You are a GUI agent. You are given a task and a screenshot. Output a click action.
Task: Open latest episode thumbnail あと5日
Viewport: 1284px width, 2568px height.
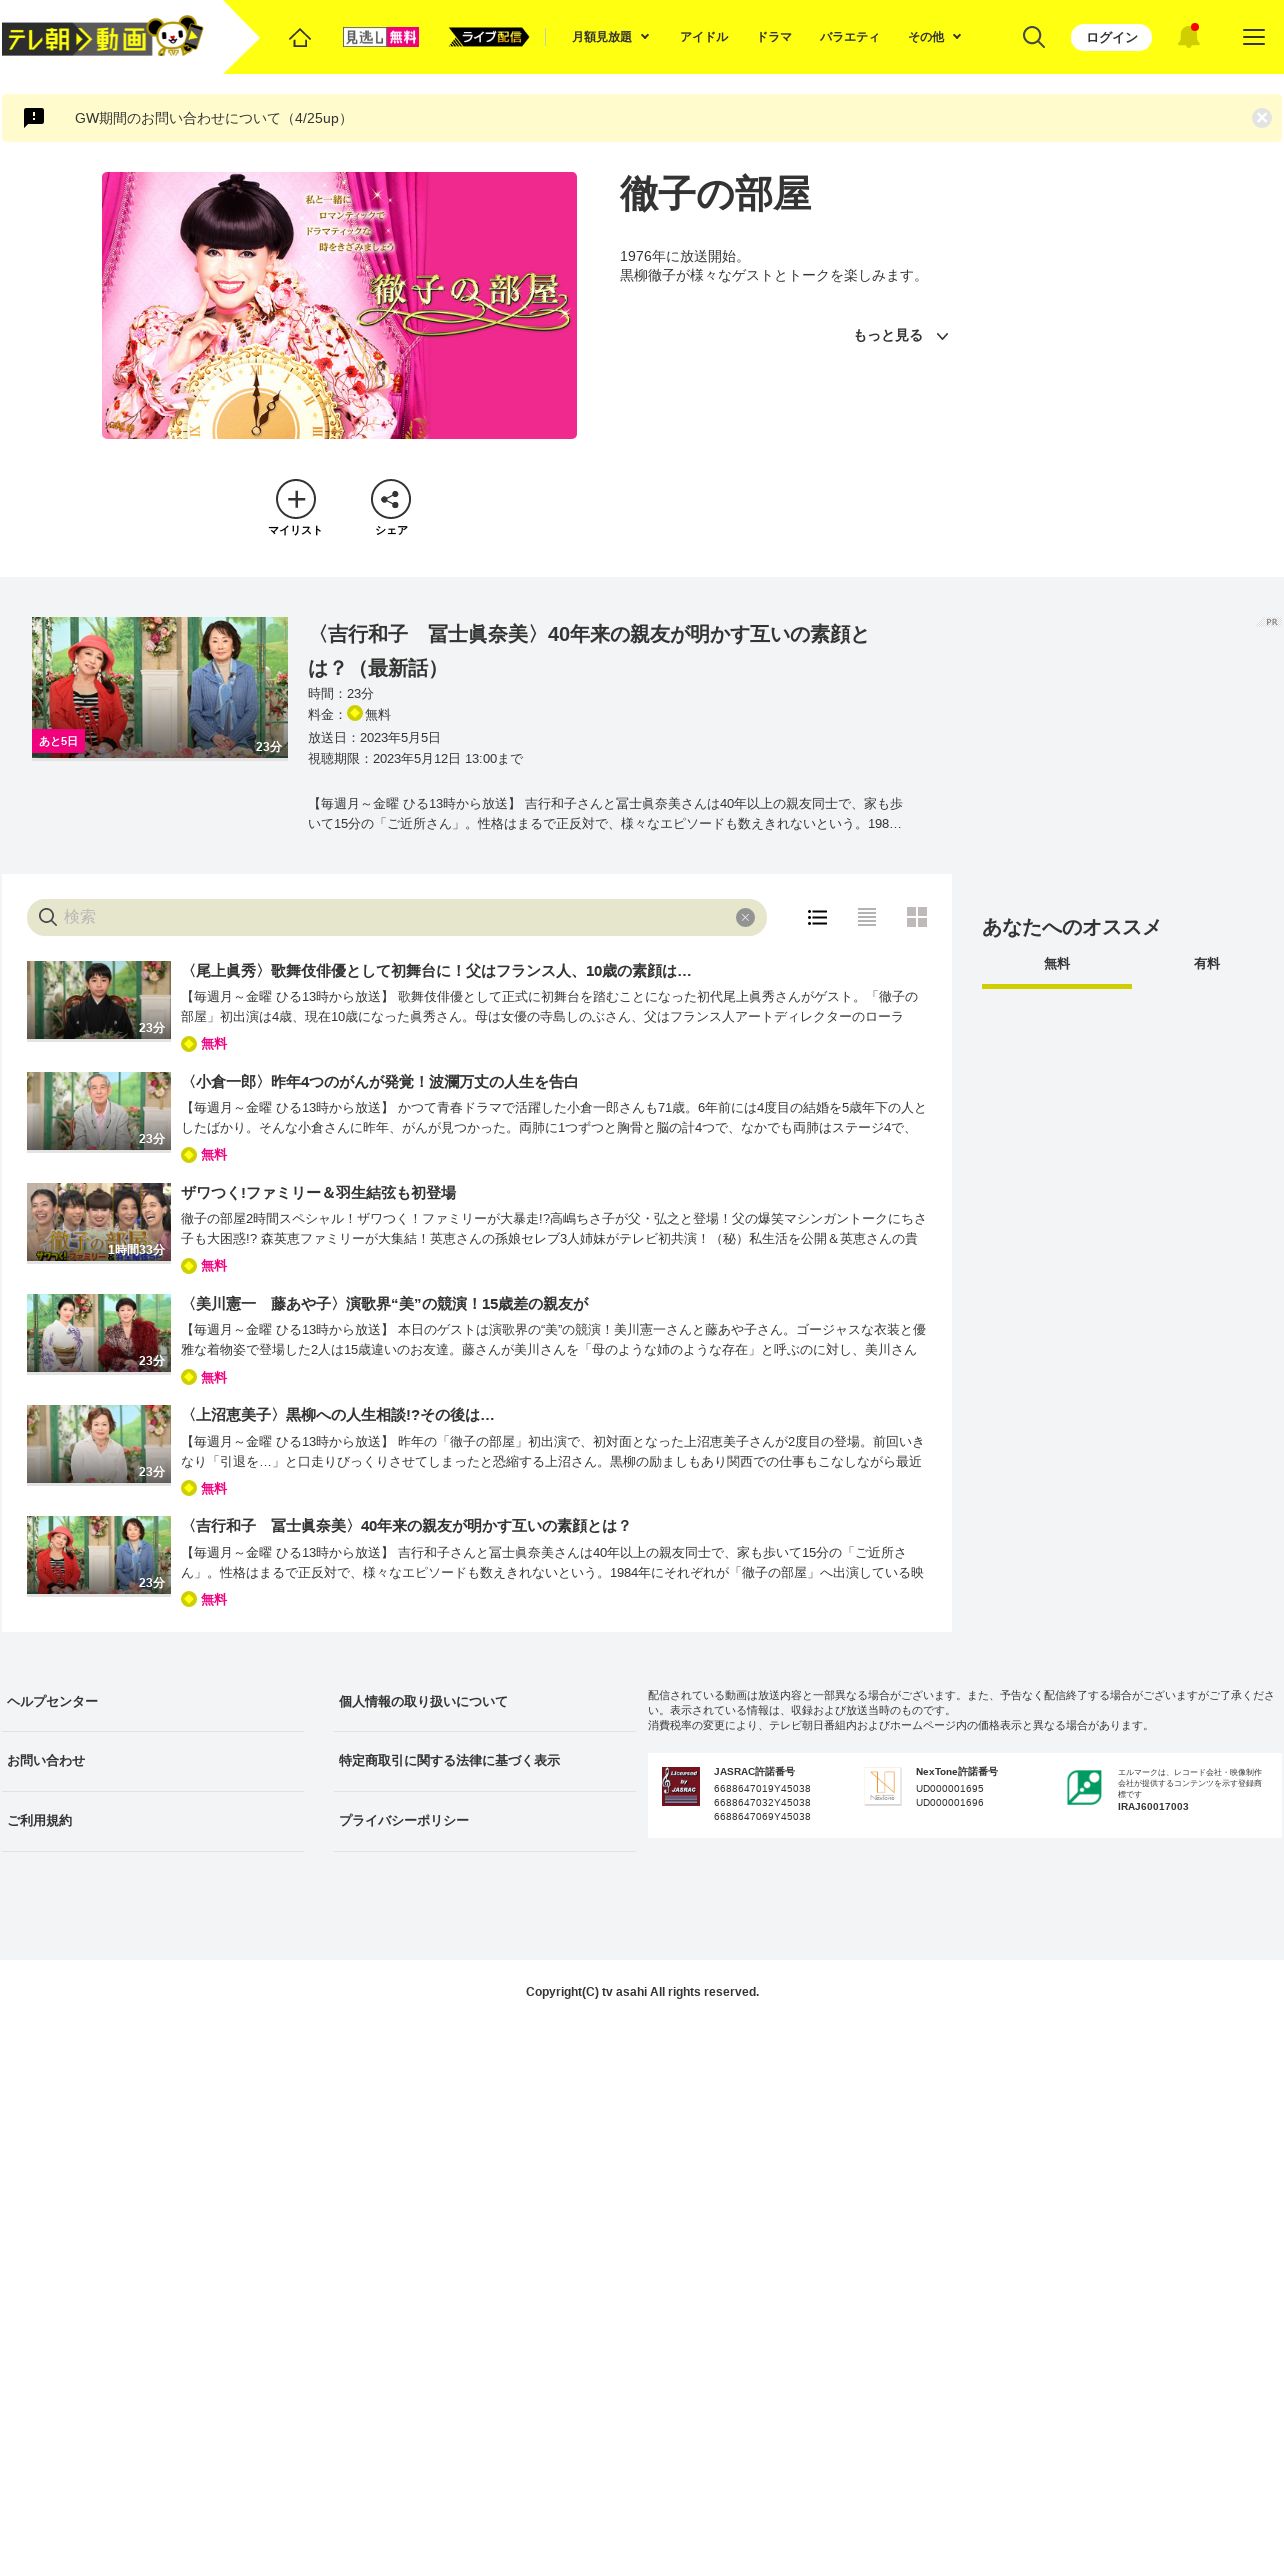pyautogui.click(x=160, y=688)
